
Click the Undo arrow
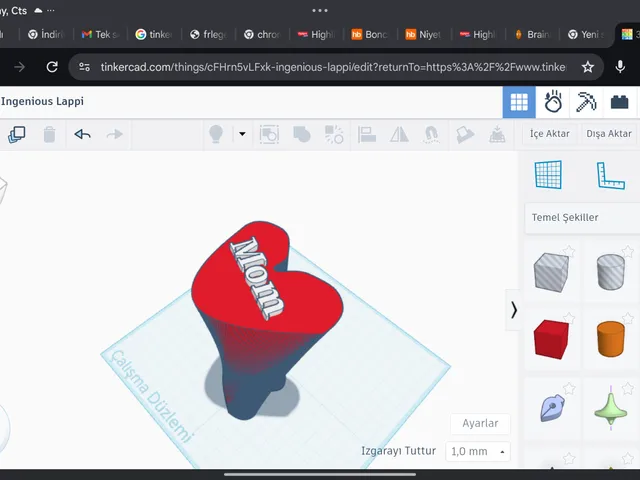click(x=82, y=134)
